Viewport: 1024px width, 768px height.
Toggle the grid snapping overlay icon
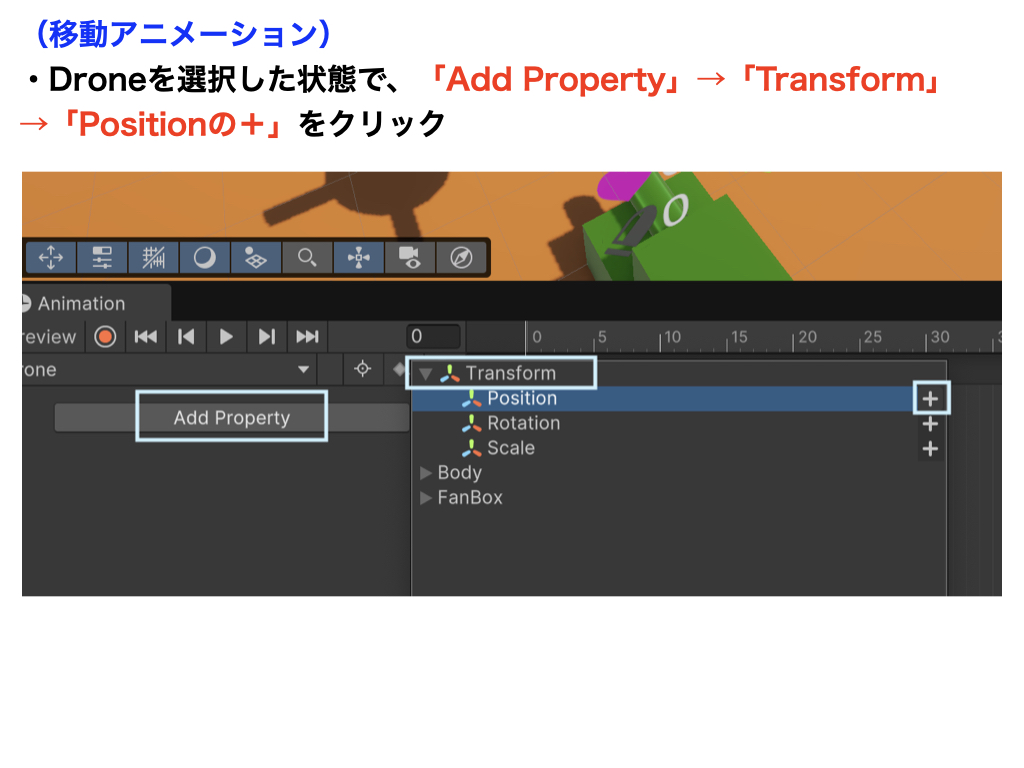click(153, 258)
